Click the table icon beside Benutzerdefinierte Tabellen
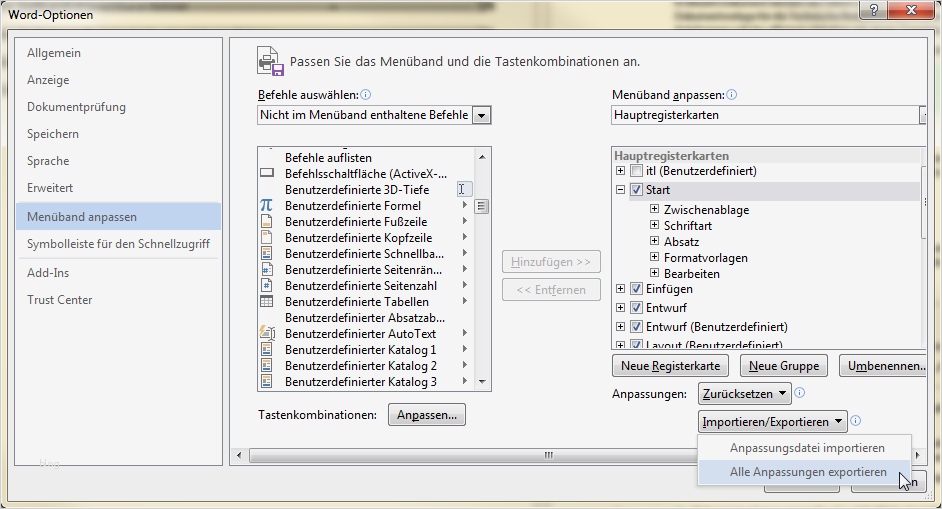The image size is (942, 509). click(x=266, y=302)
